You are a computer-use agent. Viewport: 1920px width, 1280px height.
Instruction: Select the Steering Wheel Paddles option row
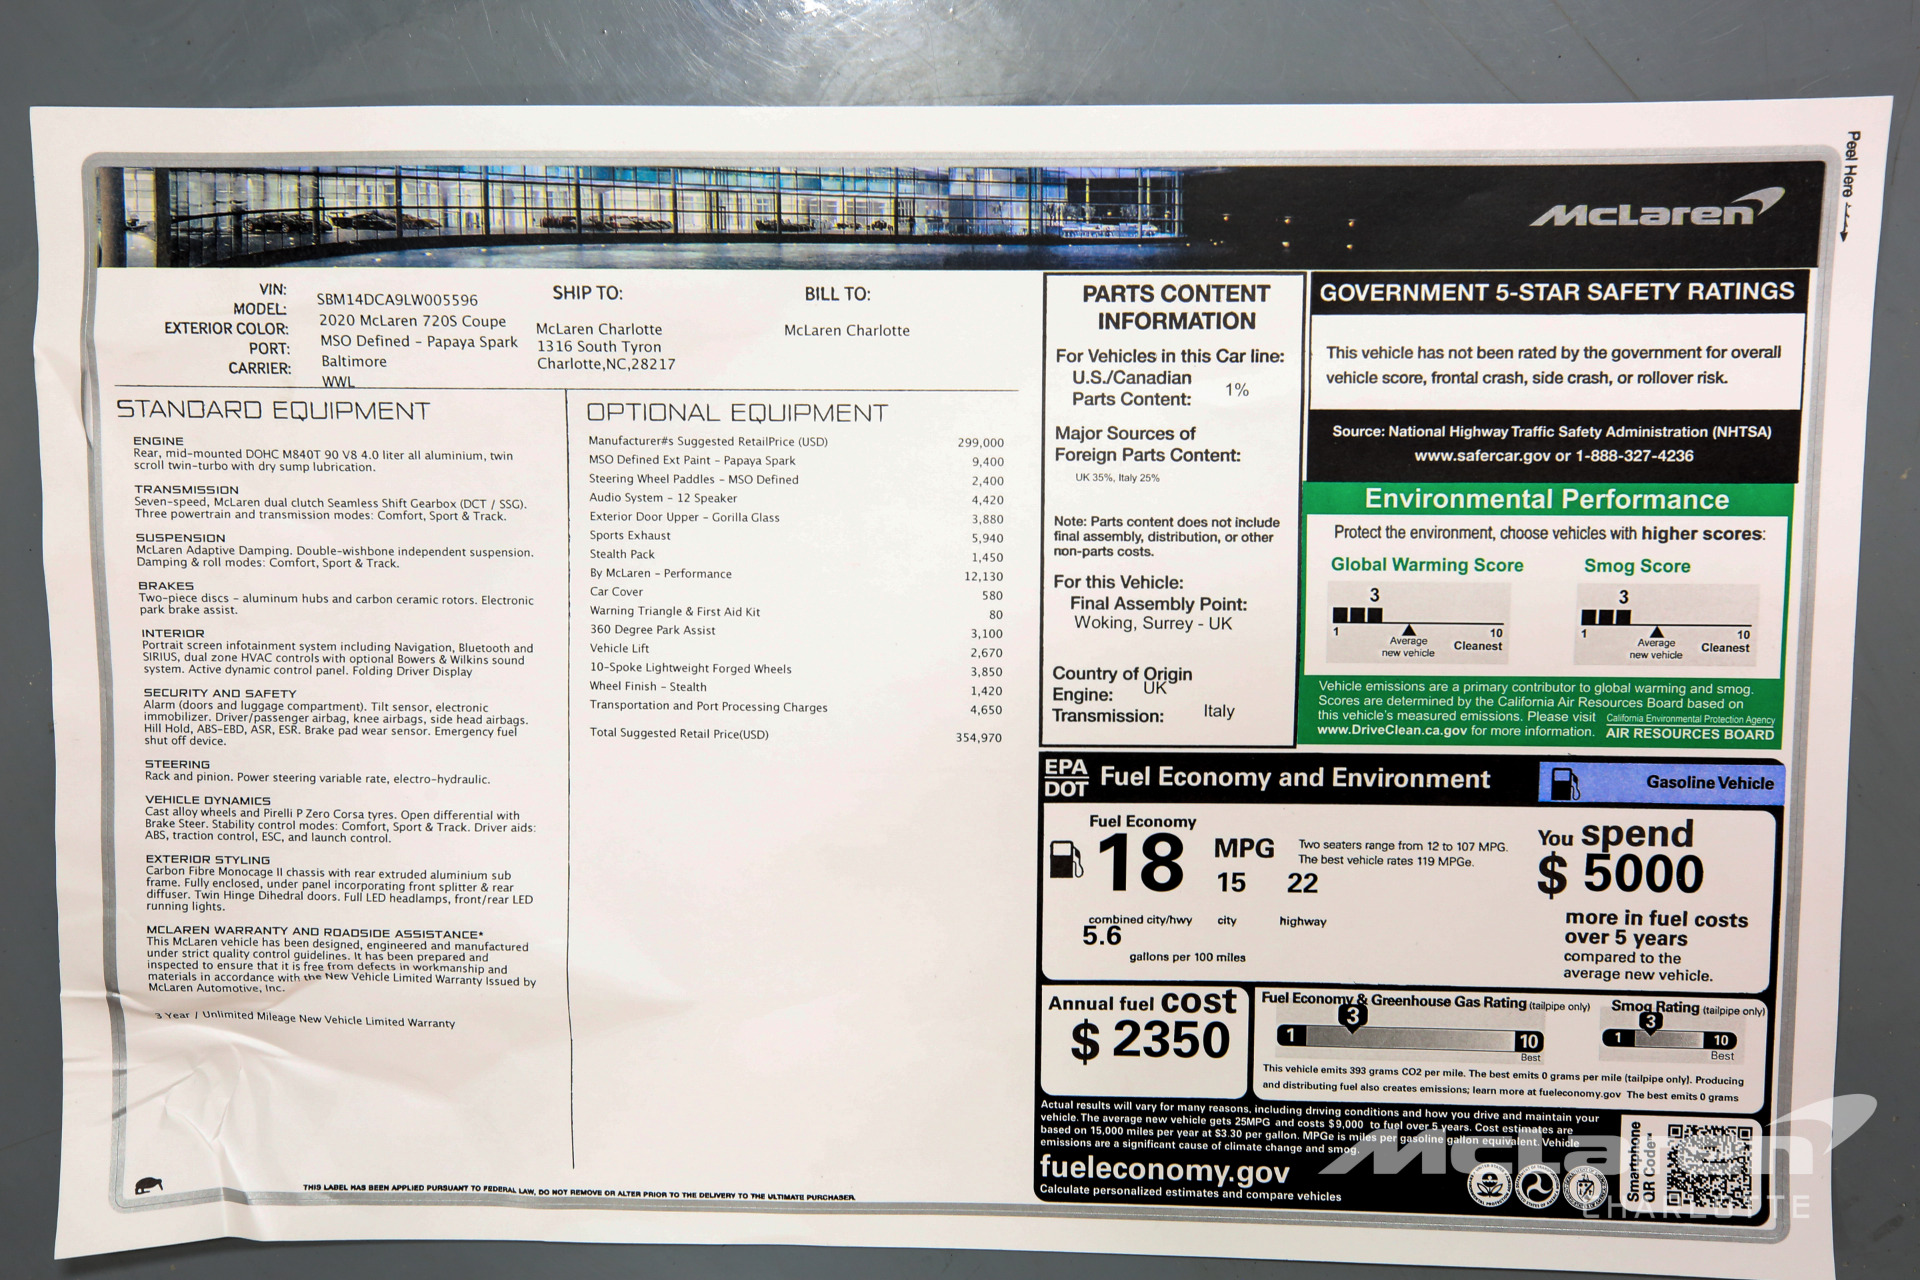pos(796,480)
